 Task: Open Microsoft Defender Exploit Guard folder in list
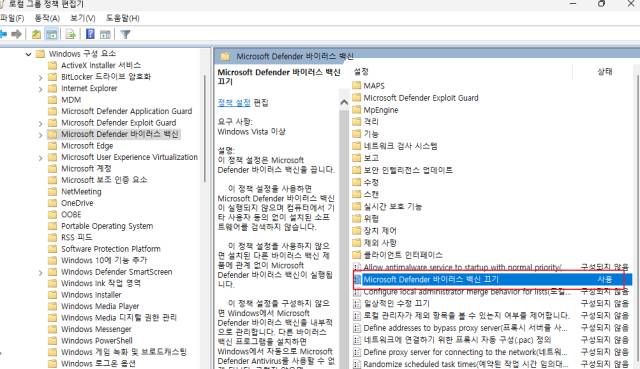pos(421,98)
